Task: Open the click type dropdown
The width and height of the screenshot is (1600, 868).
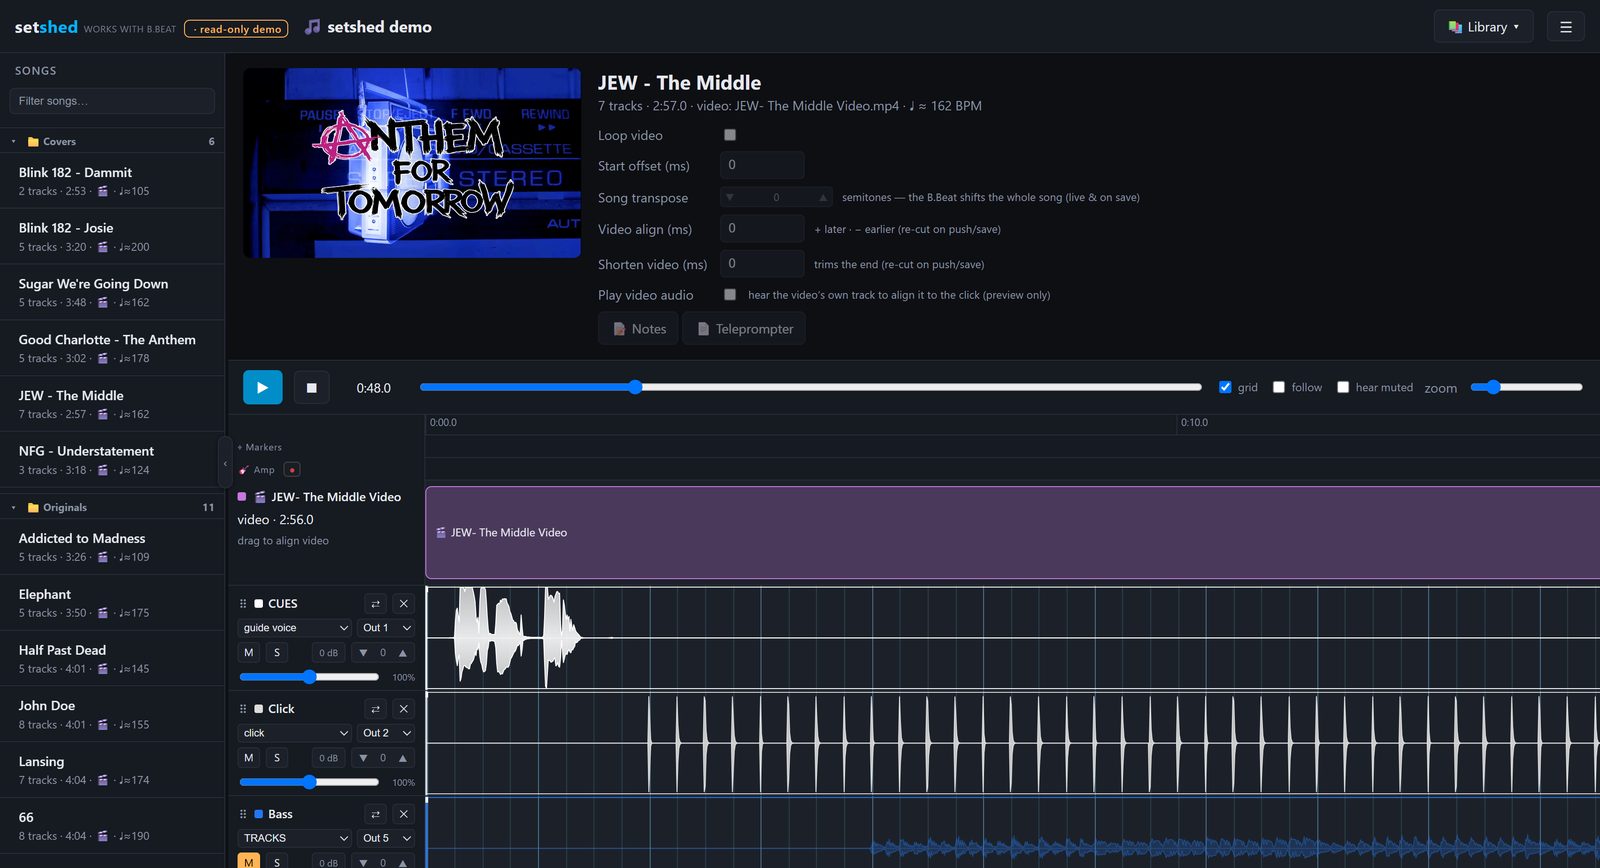Action: point(294,733)
